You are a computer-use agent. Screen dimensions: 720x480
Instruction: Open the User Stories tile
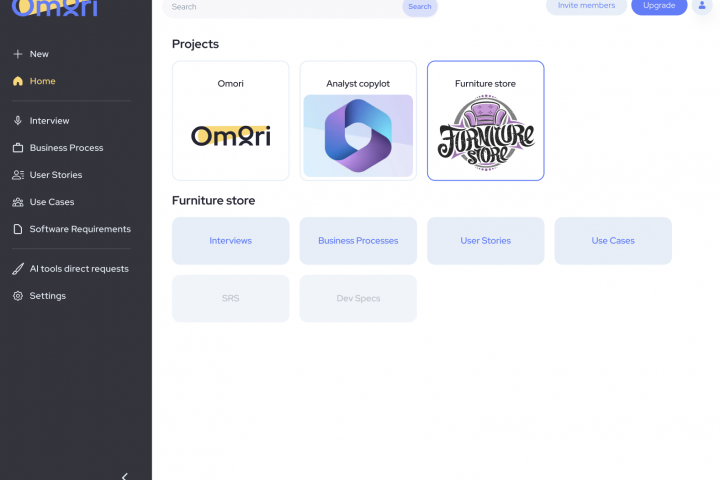coord(485,241)
